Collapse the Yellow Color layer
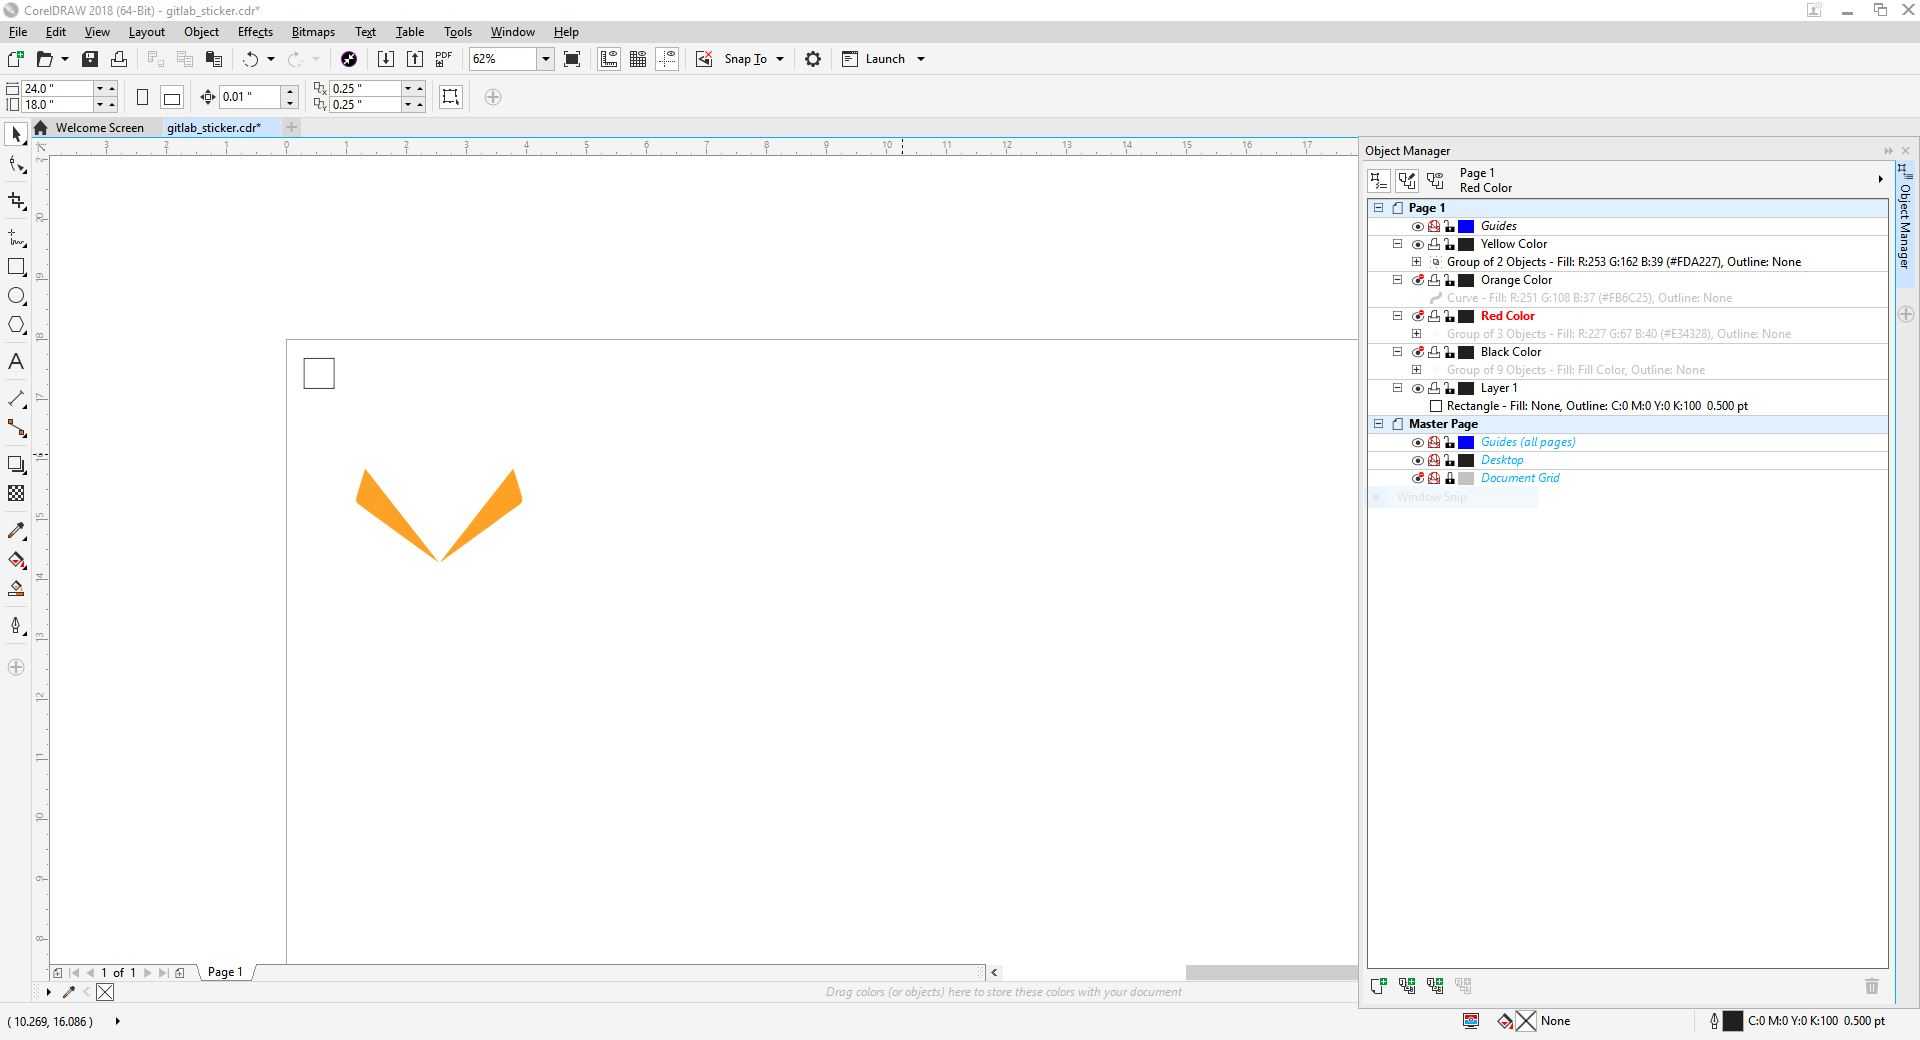Image resolution: width=1920 pixels, height=1040 pixels. coord(1398,244)
